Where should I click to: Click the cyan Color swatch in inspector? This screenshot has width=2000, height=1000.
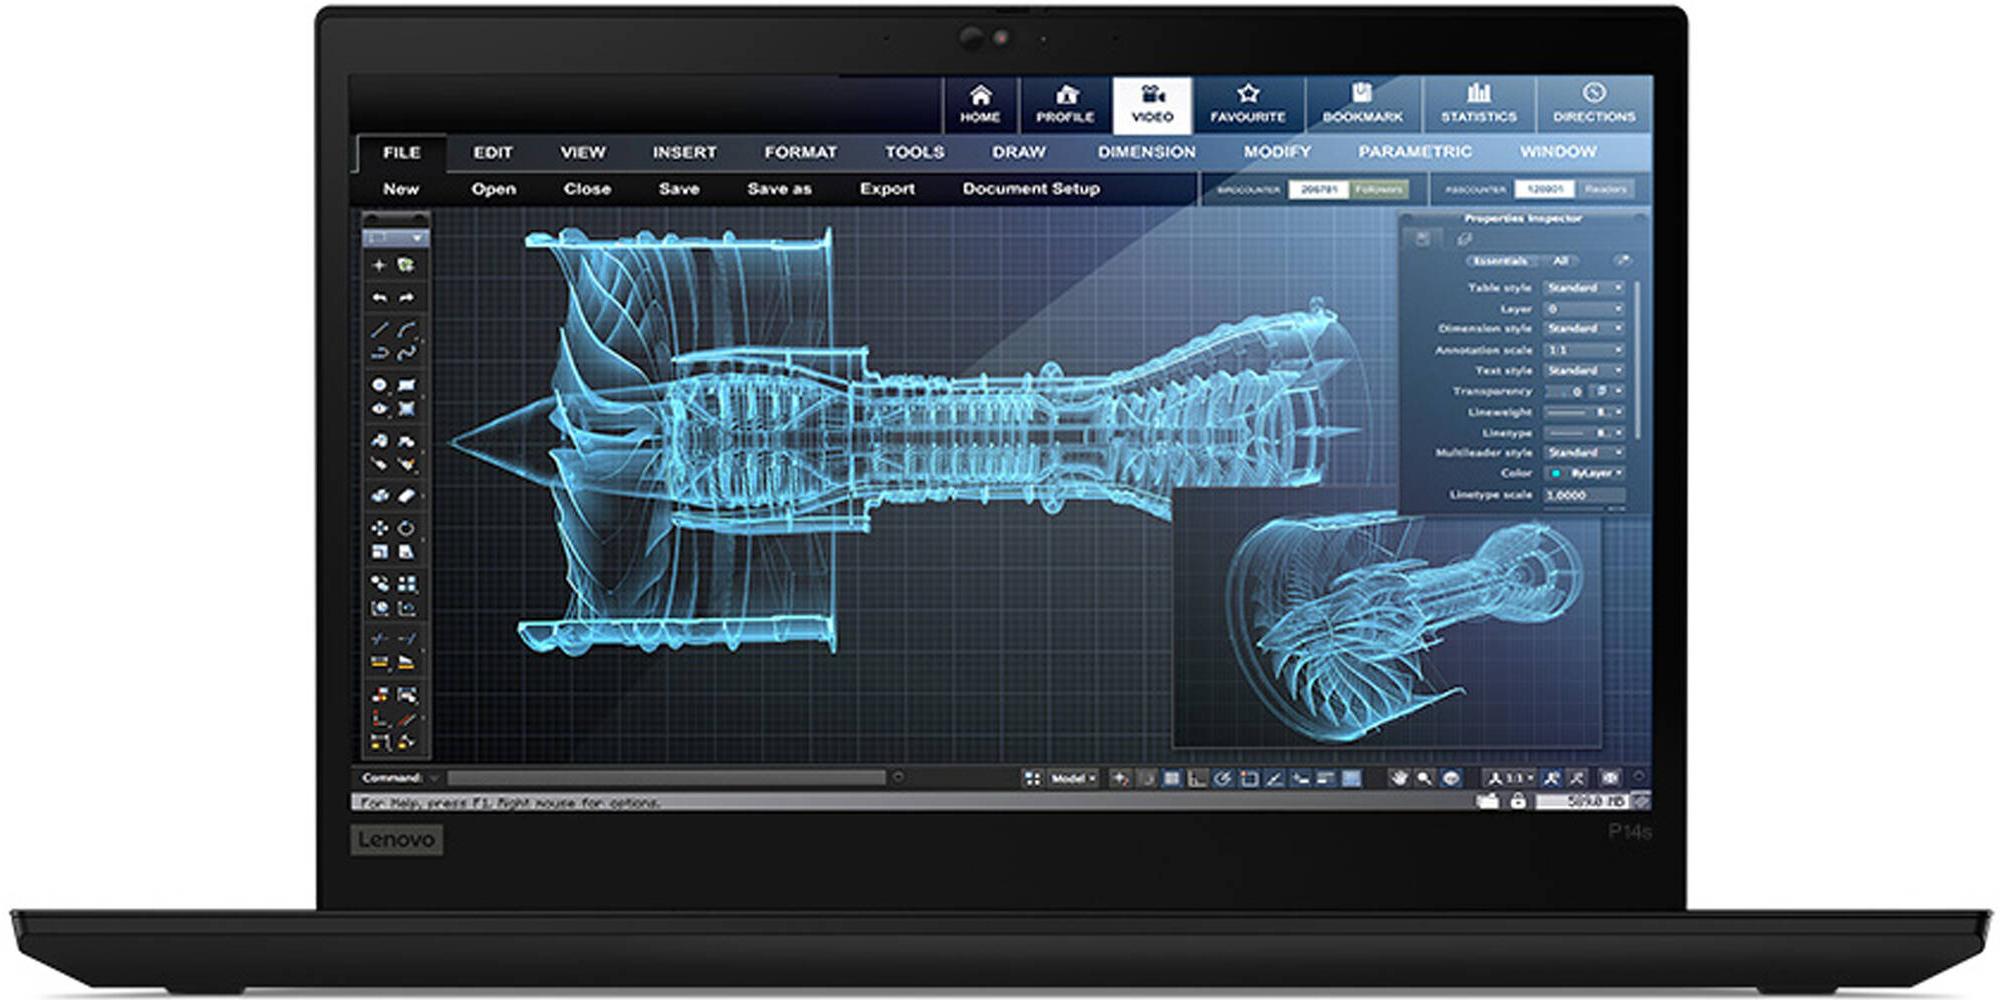[x=1556, y=473]
